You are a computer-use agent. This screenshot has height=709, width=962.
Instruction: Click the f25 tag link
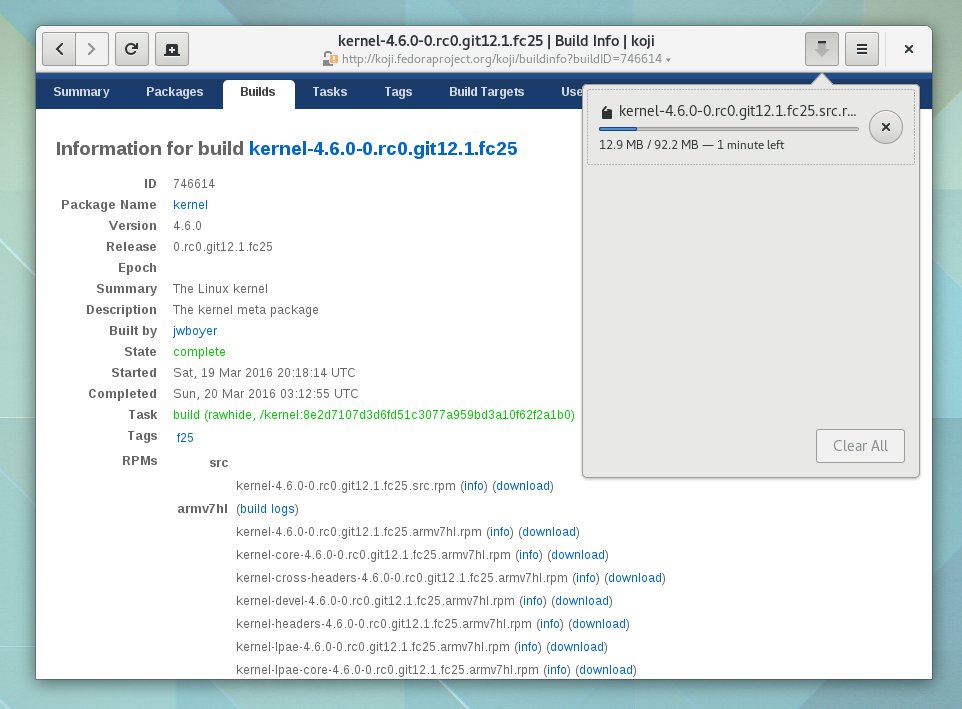(x=185, y=437)
